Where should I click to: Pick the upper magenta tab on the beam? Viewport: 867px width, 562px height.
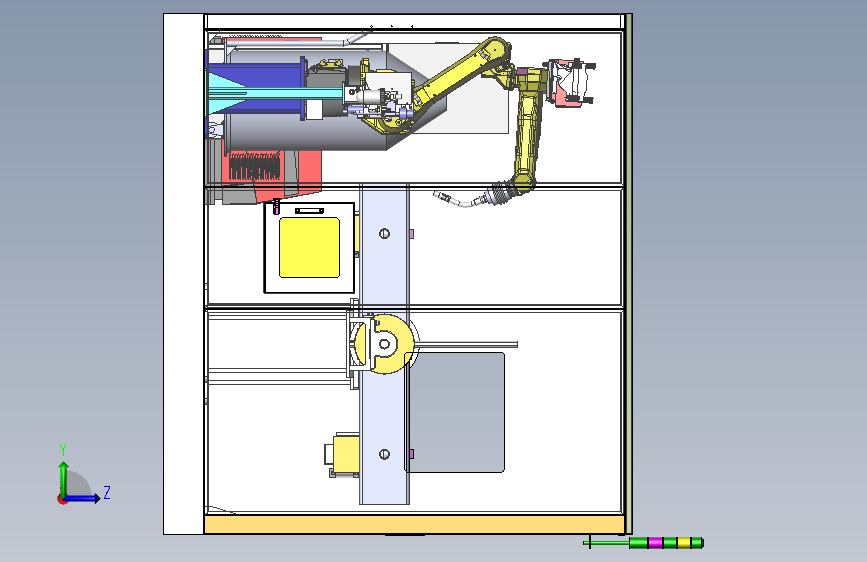point(411,234)
